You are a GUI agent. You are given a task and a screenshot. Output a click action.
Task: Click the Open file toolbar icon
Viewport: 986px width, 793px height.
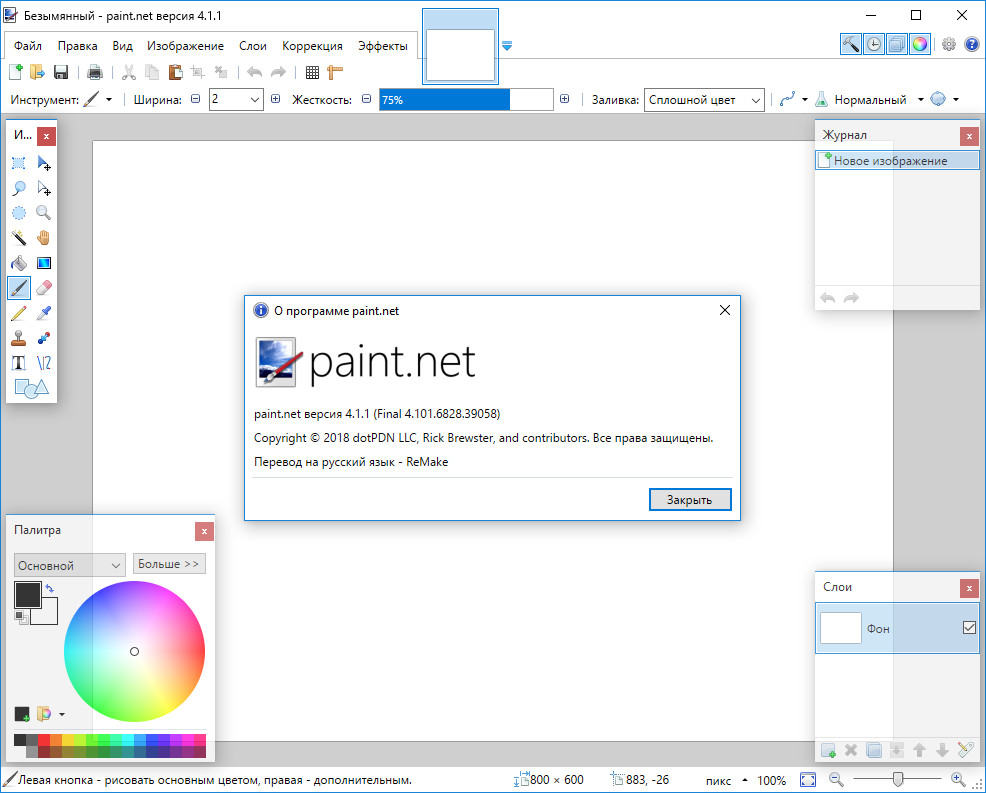[x=38, y=72]
